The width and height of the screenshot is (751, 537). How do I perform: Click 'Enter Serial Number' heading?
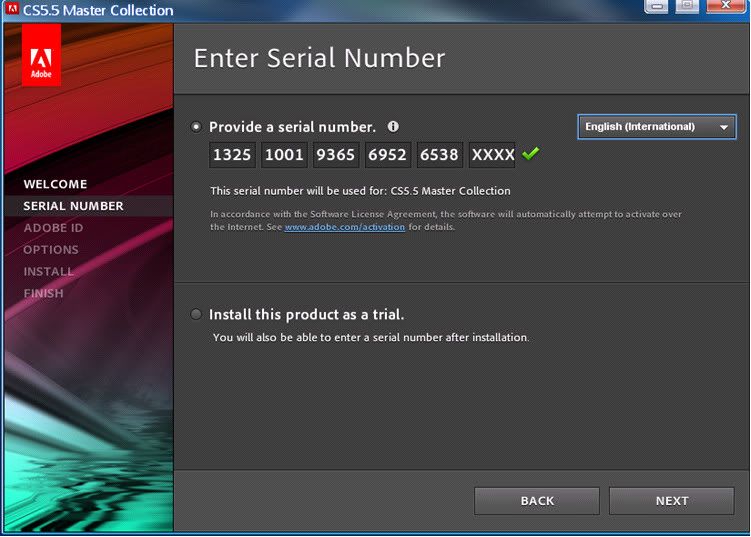pyautogui.click(x=319, y=58)
